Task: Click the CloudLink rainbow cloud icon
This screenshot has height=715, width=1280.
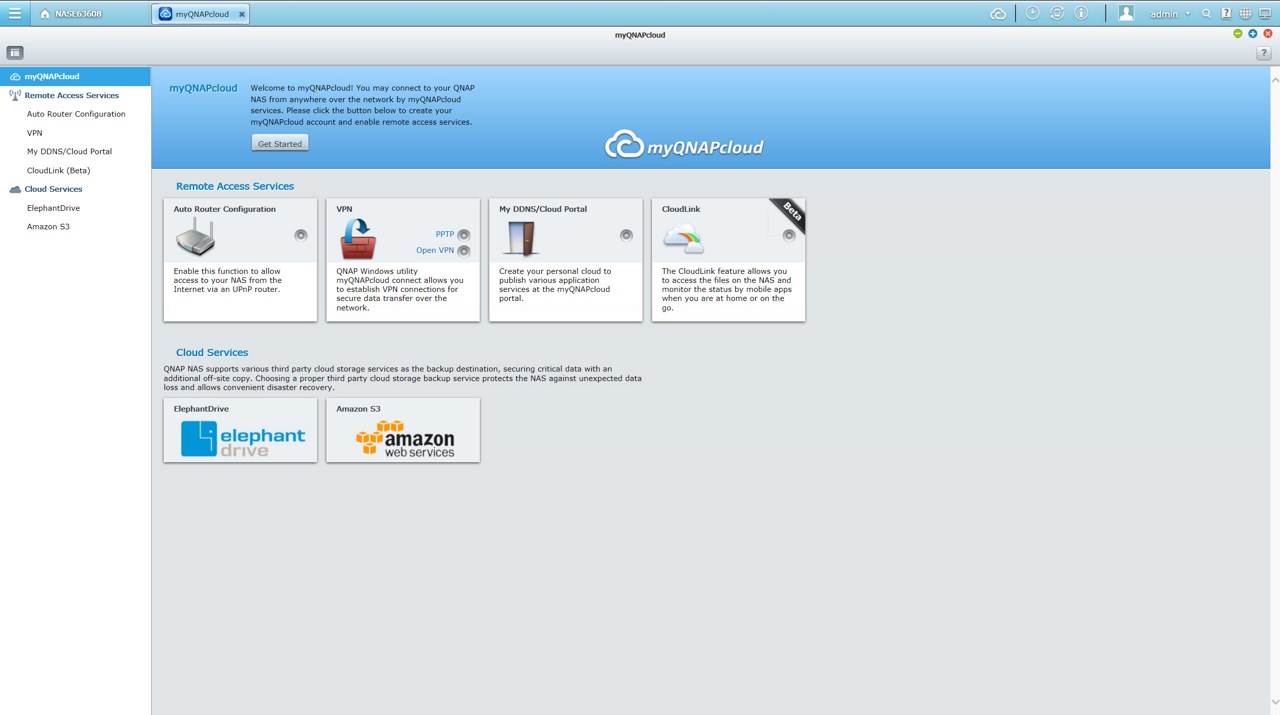Action: (x=683, y=239)
